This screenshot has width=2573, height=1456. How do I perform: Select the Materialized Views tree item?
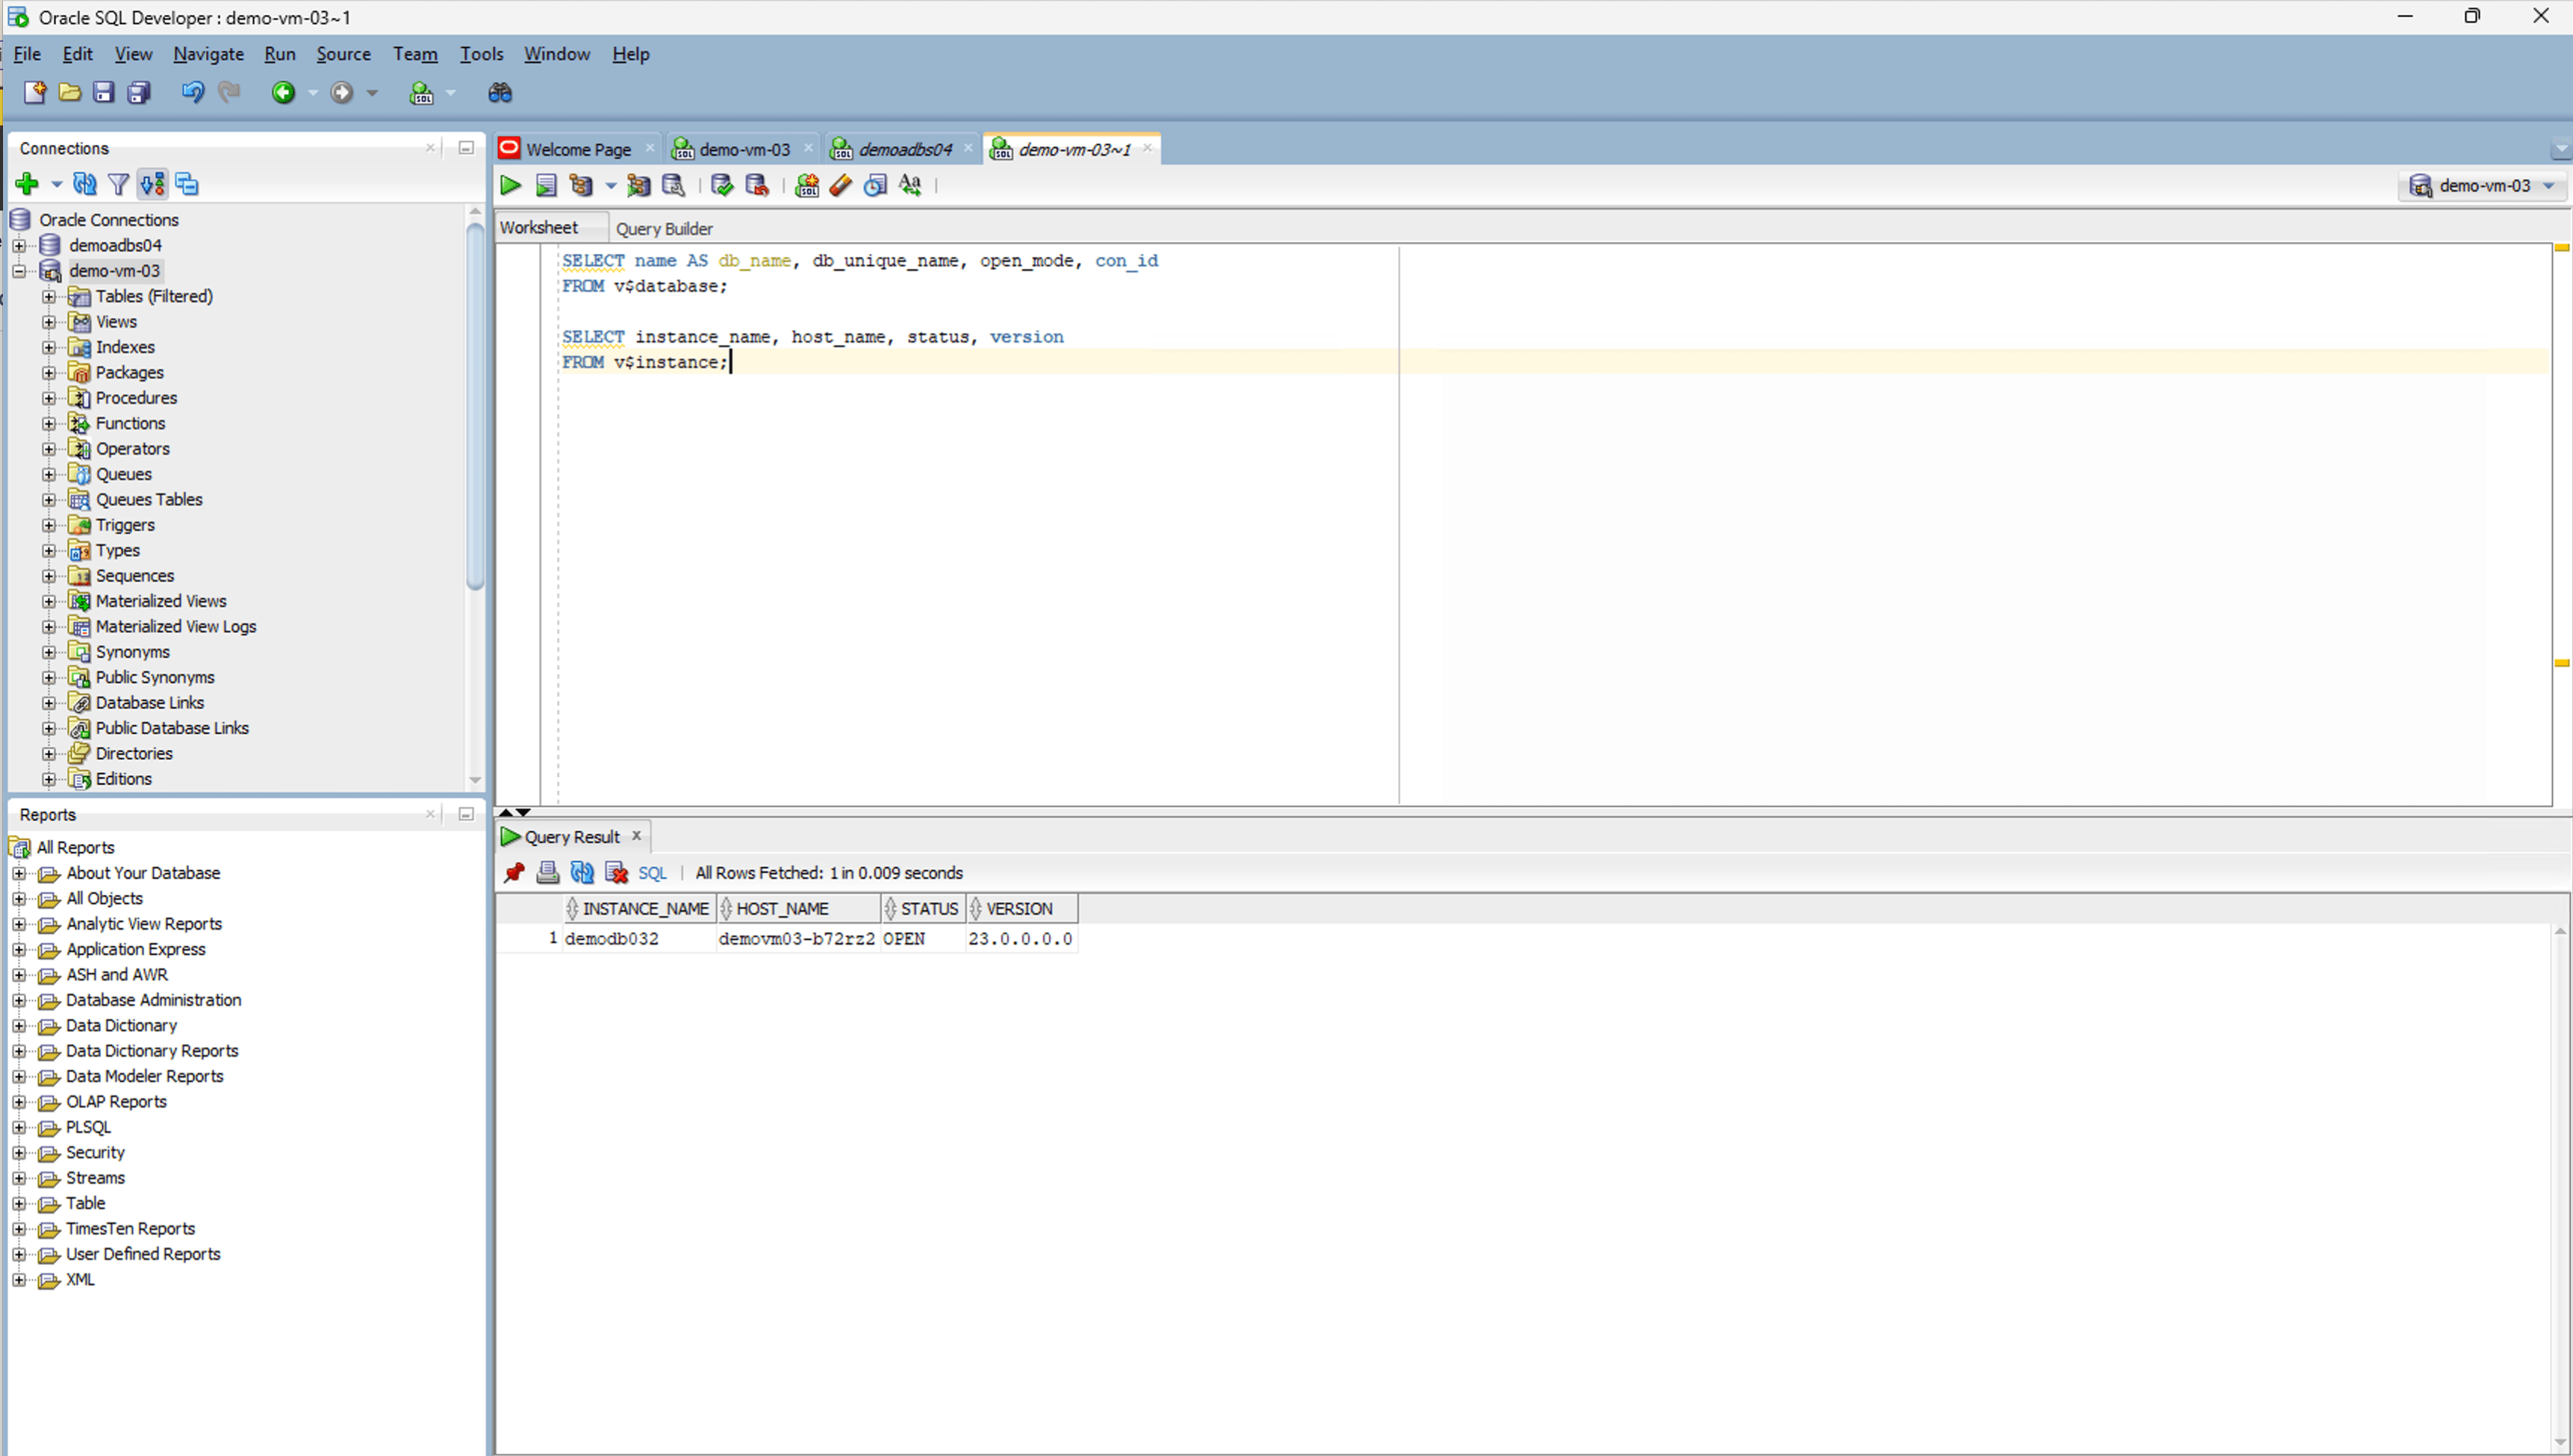[x=161, y=600]
